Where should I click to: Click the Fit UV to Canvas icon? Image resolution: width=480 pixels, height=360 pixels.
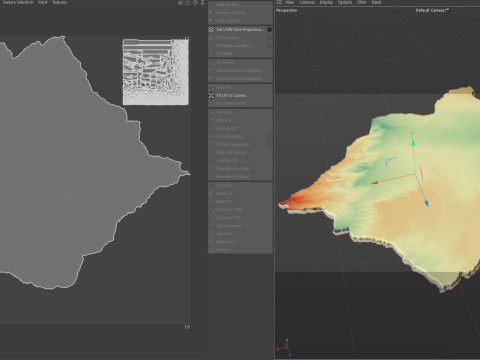[x=211, y=95]
